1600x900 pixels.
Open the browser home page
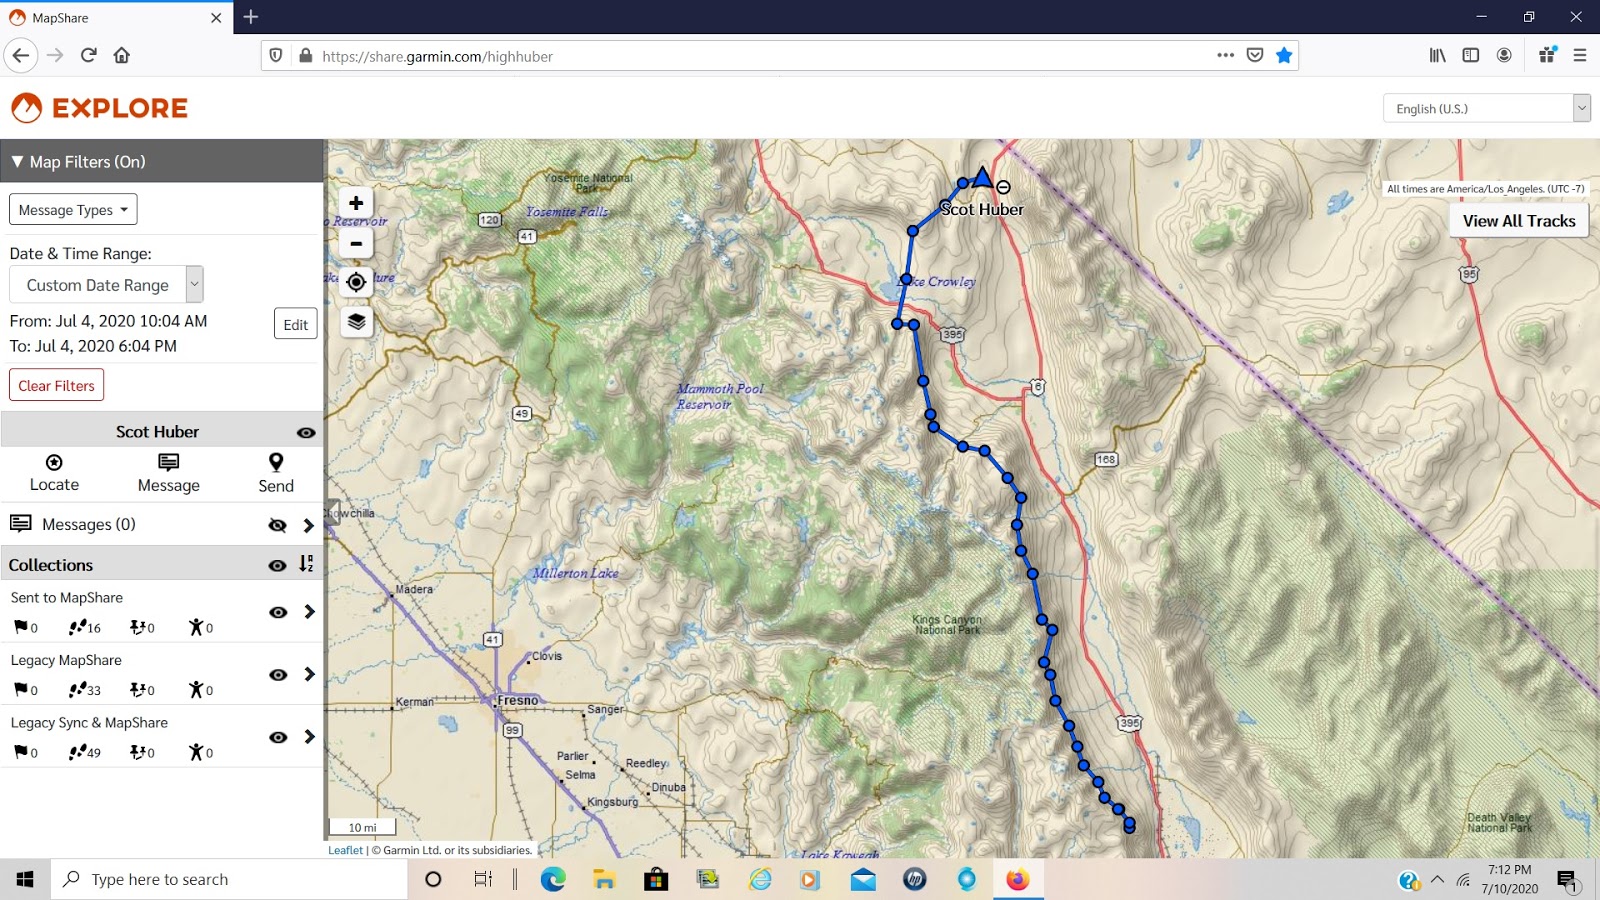pyautogui.click(x=122, y=56)
